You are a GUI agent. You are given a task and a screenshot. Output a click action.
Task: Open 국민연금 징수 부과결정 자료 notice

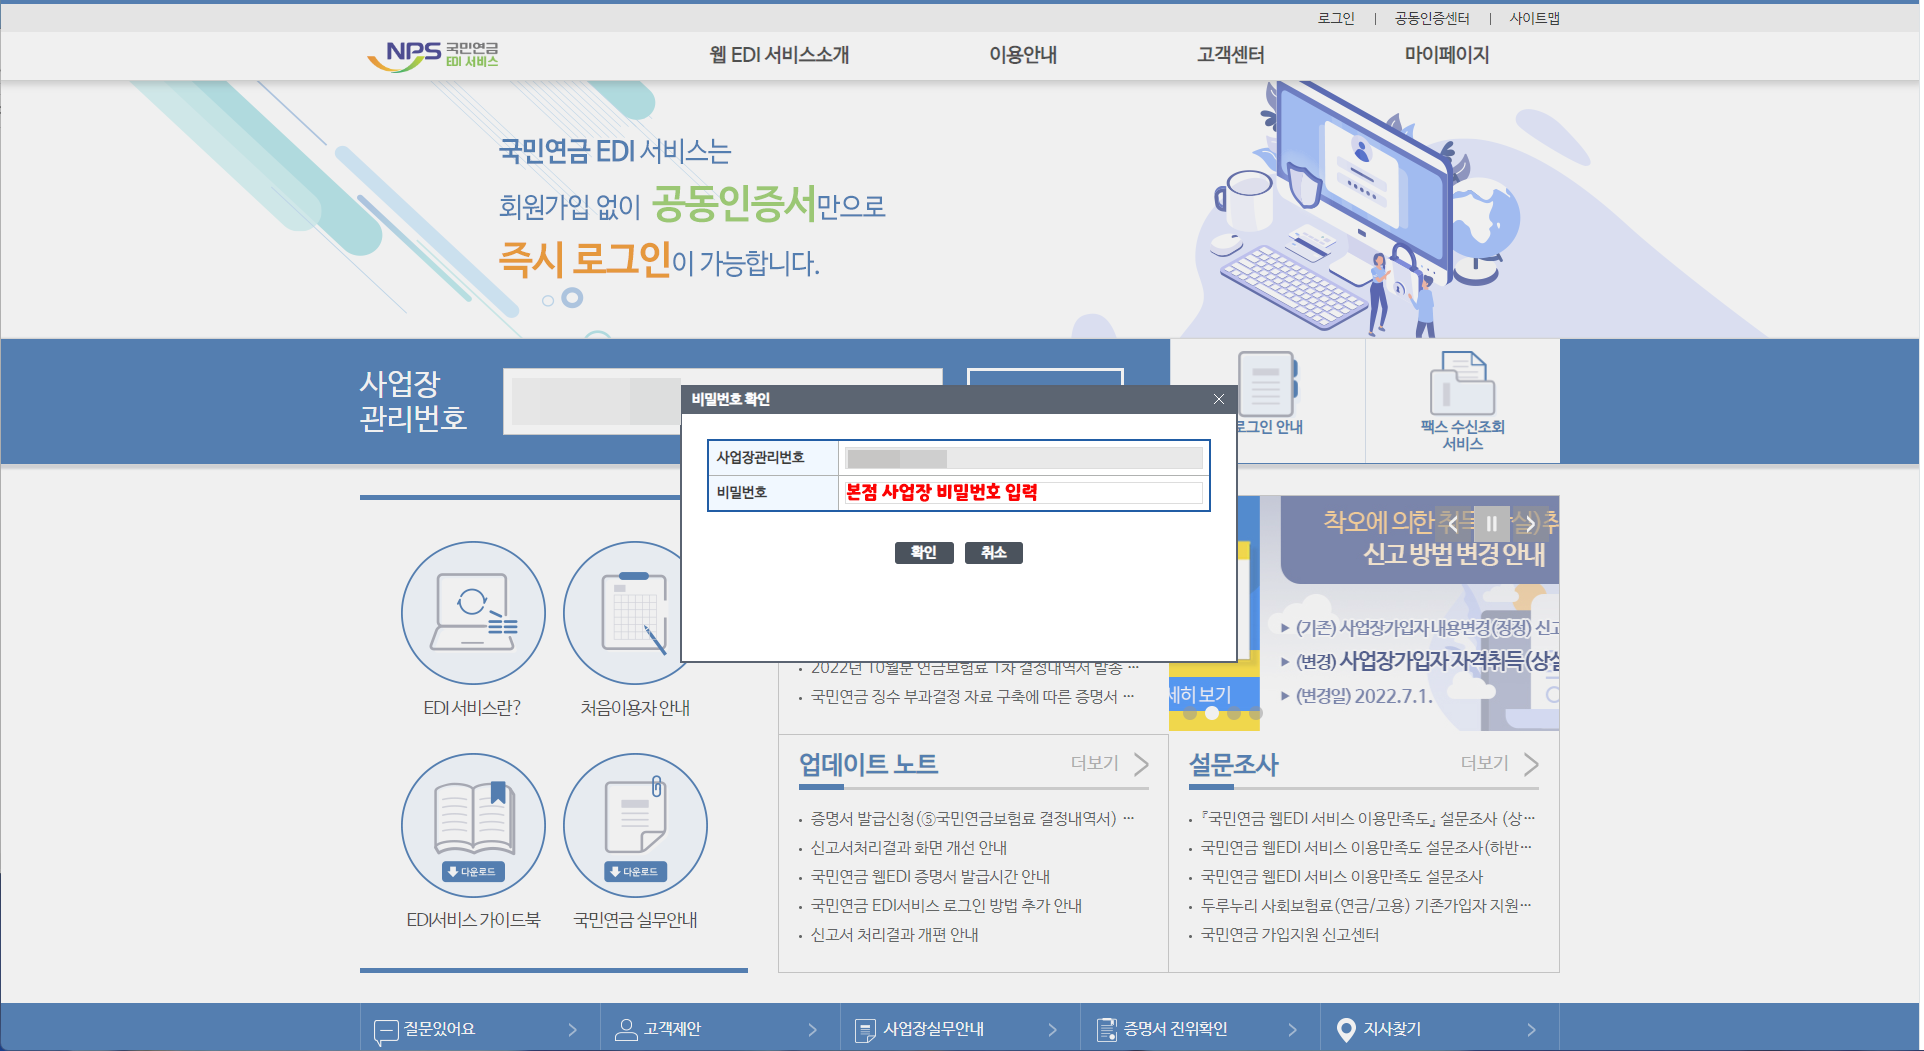point(972,696)
